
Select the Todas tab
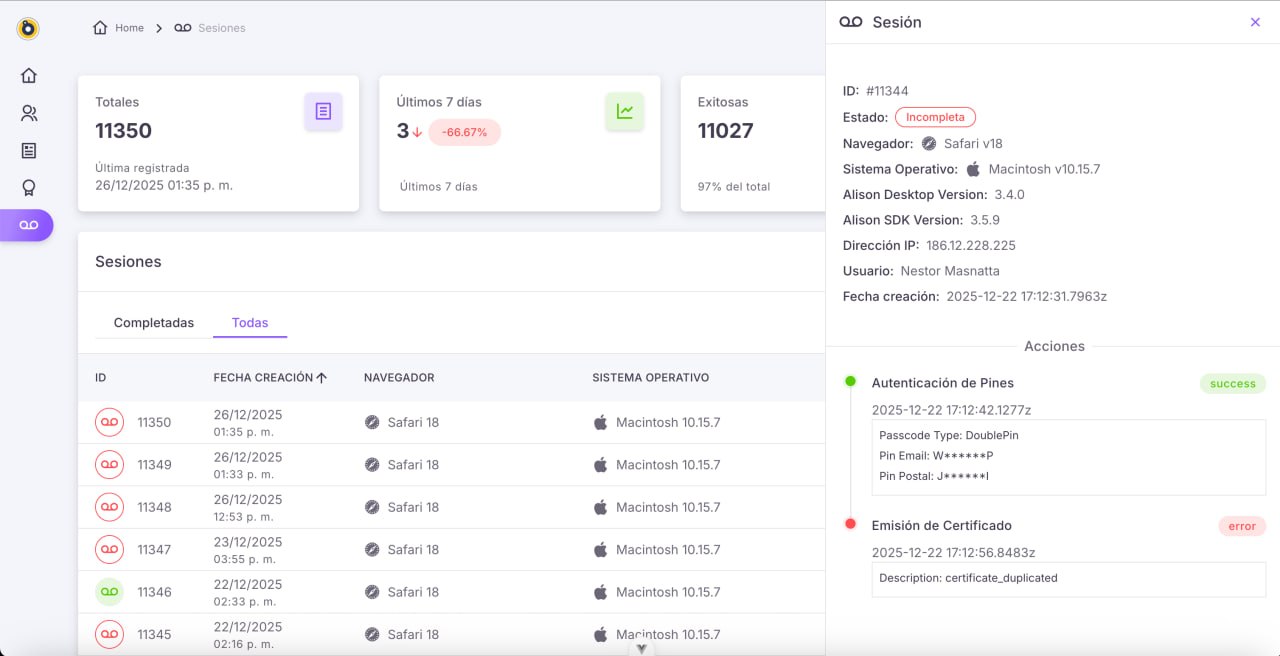[250, 323]
